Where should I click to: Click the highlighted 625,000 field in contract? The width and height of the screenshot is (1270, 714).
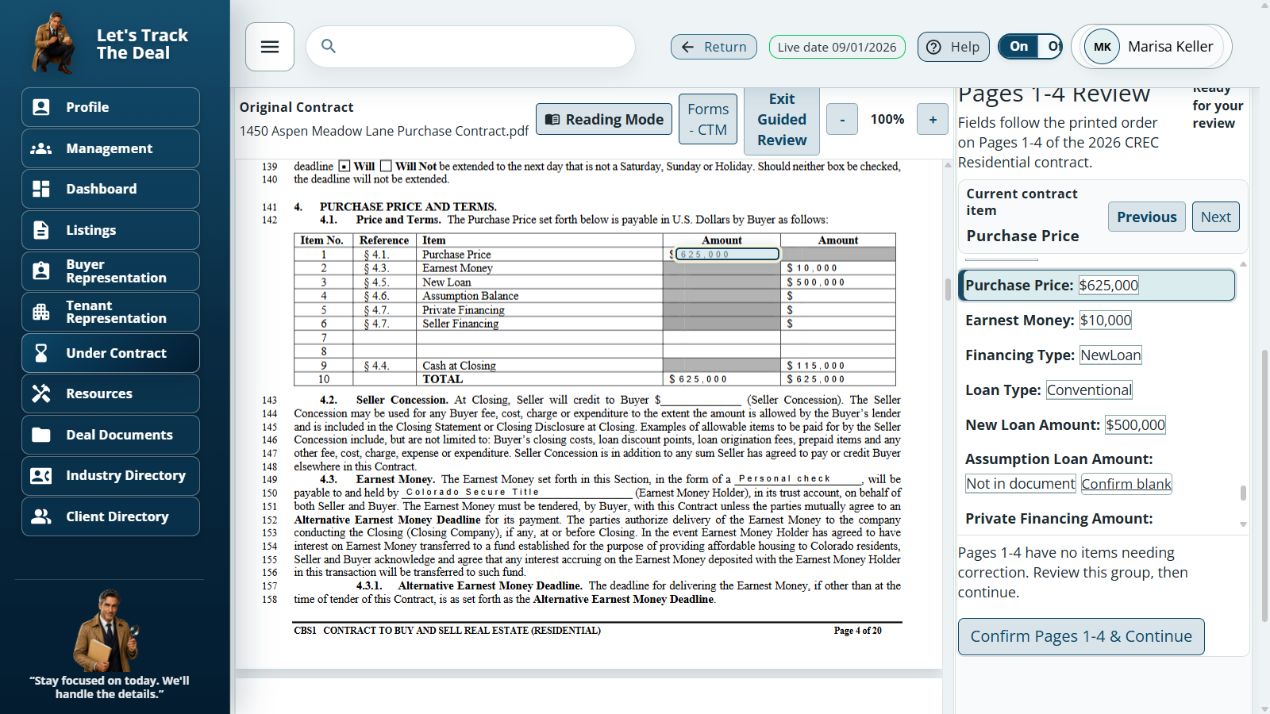[727, 254]
